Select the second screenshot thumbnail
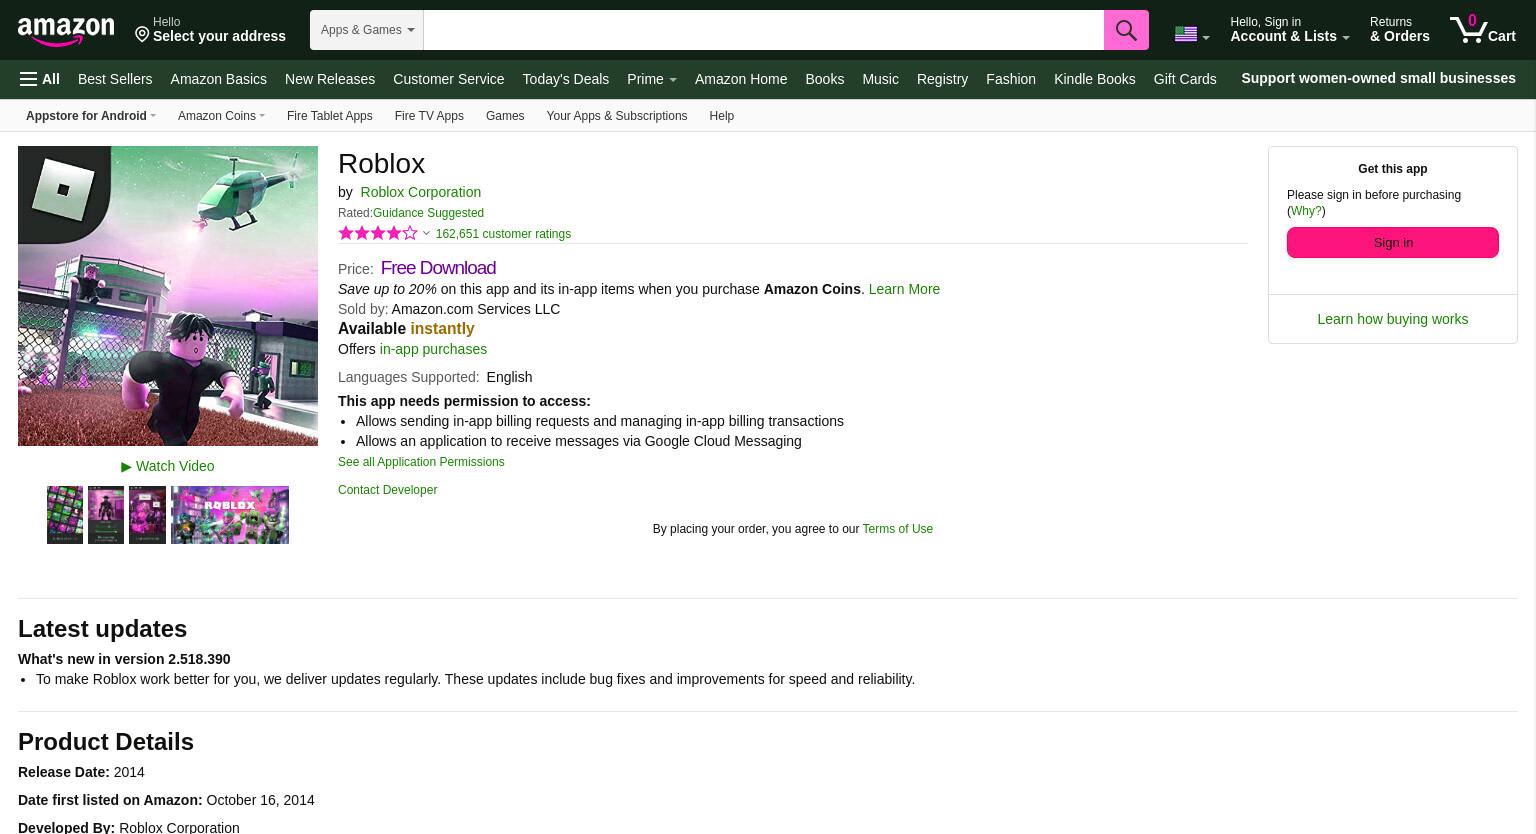 [x=106, y=515]
